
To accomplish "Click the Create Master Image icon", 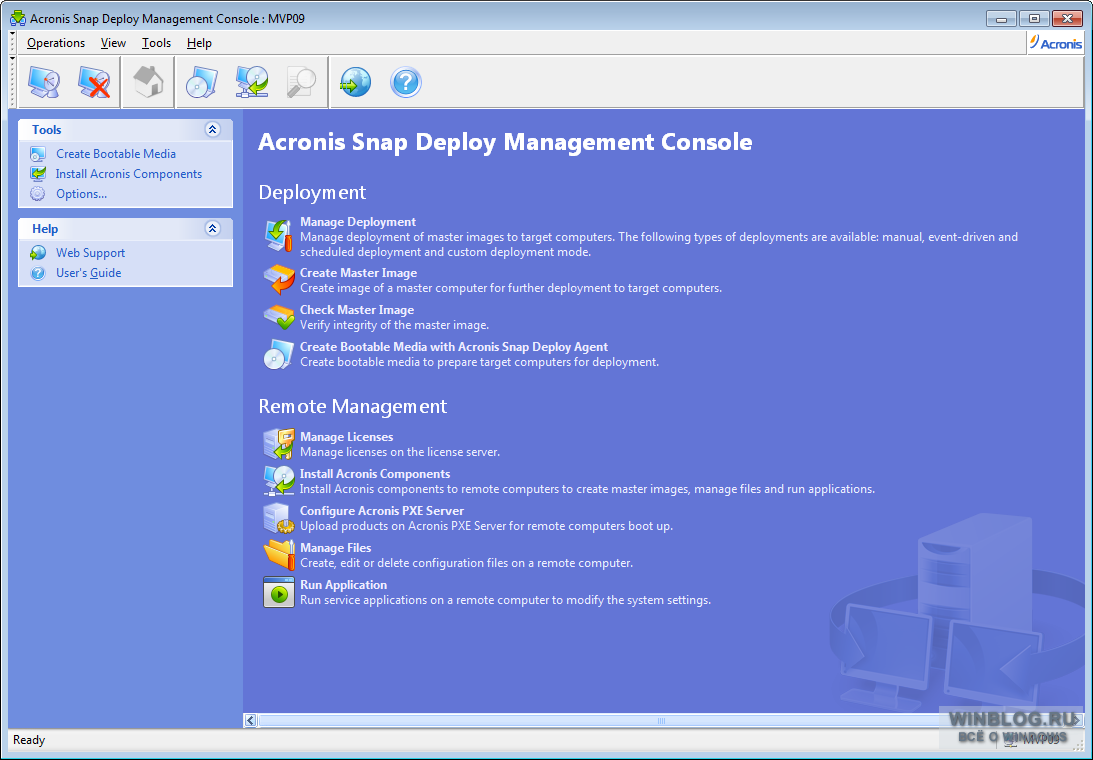I will tap(279, 280).
